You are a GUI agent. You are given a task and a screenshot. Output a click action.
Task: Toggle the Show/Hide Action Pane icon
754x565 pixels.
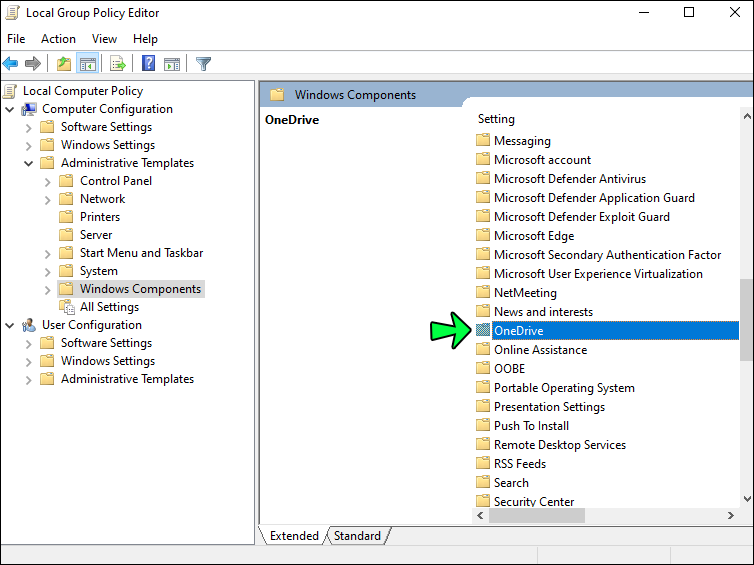[x=172, y=63]
